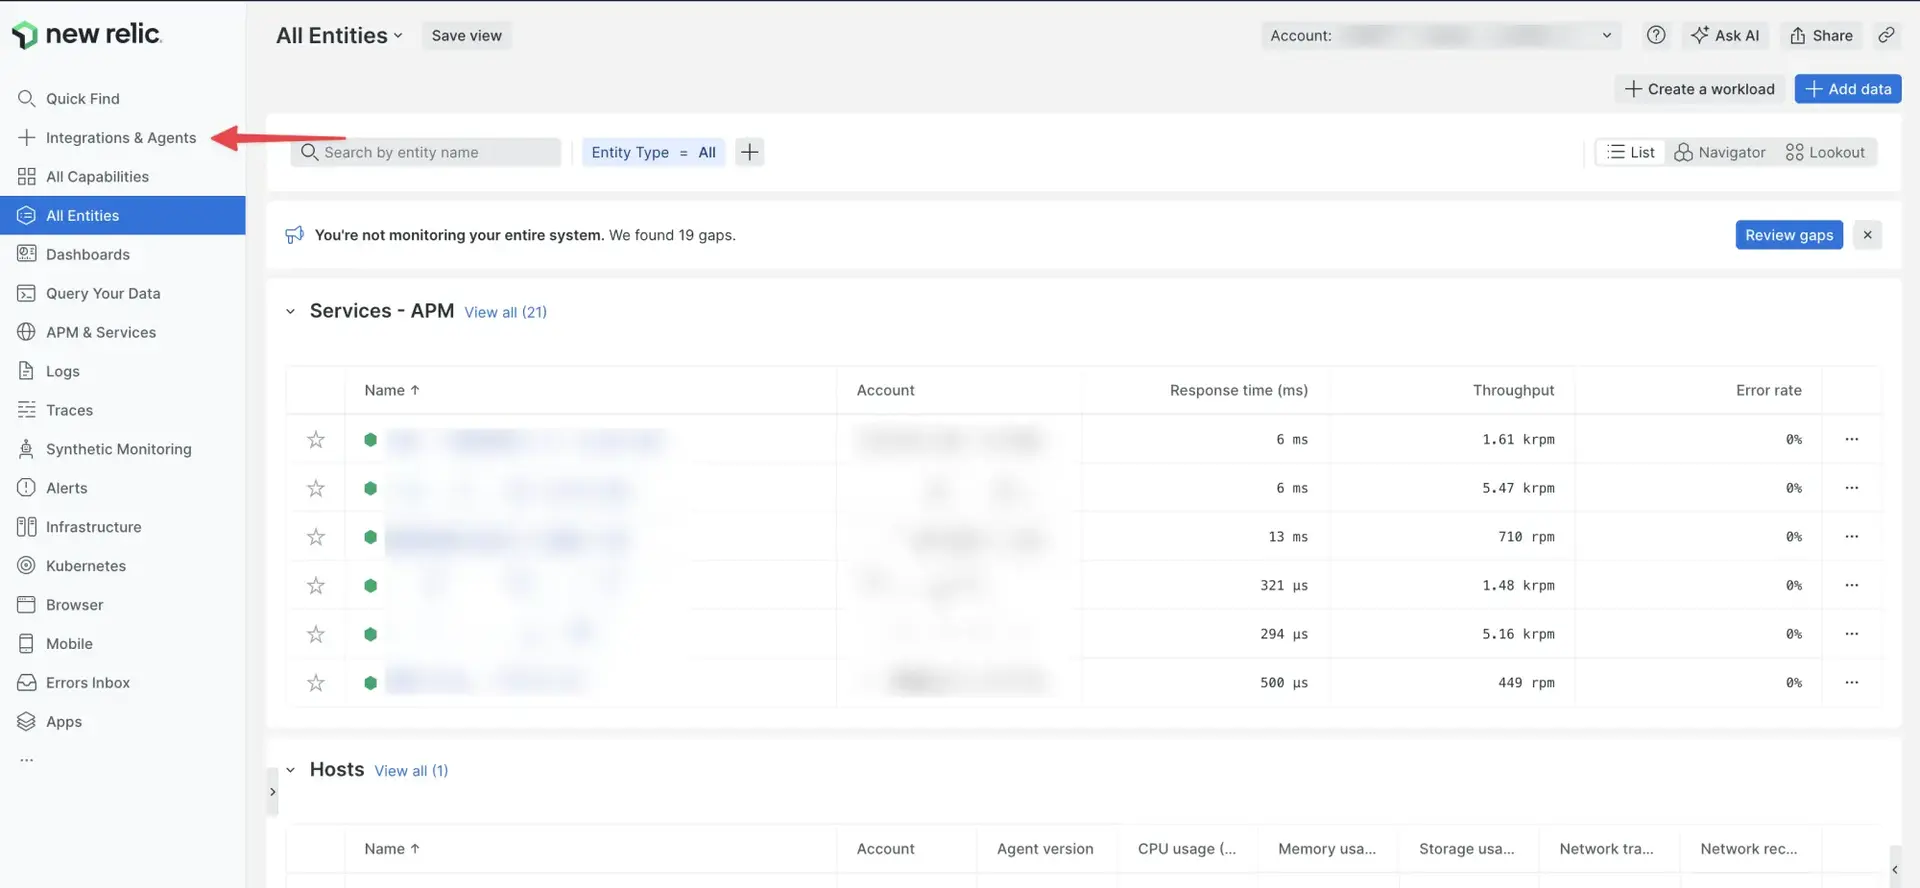1920x888 pixels.
Task: Open Ask AI assistant
Action: click(x=1725, y=35)
